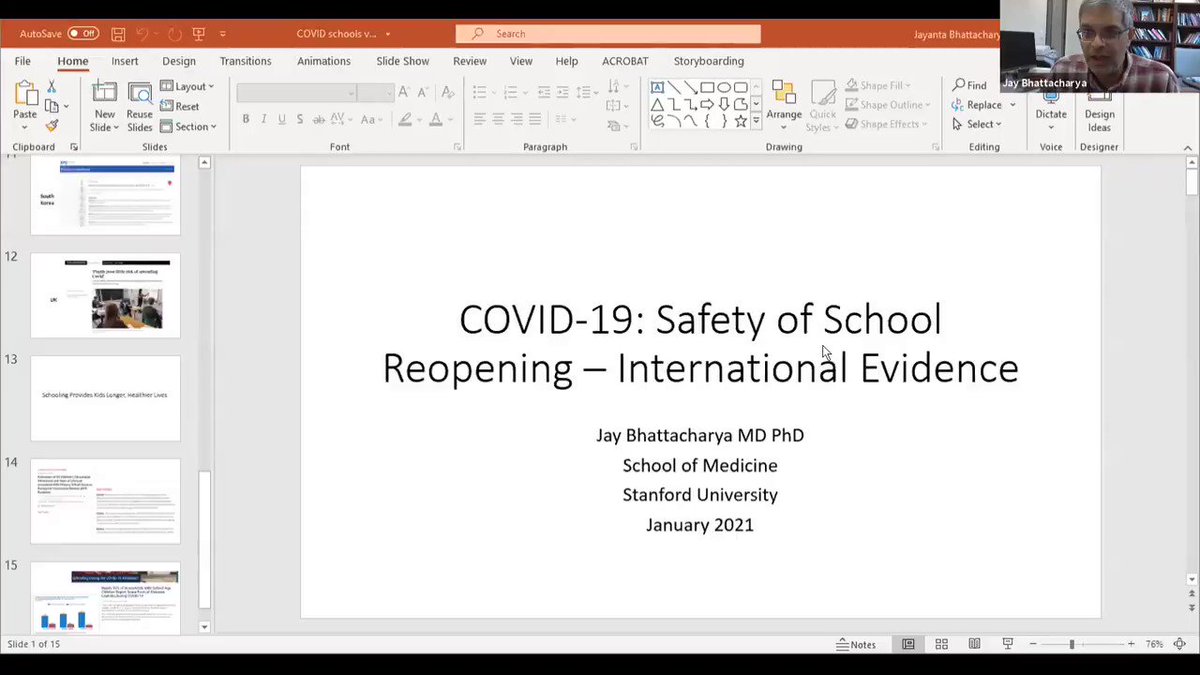Click the Redo icon
Image resolution: width=1200 pixels, height=675 pixels.
point(175,33)
